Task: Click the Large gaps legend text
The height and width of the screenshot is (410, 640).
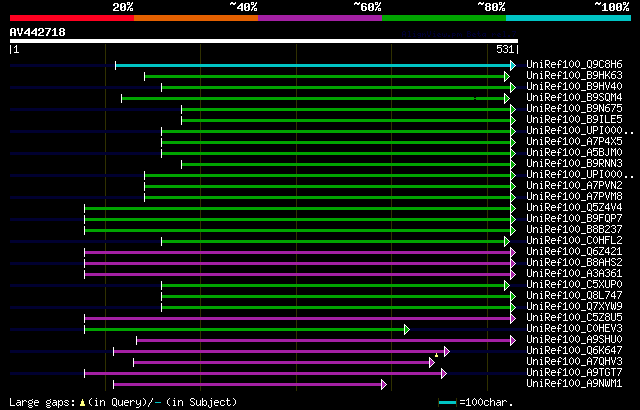Action: (x=42, y=403)
